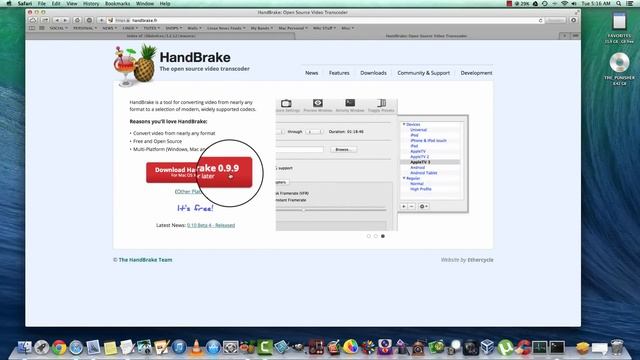
Task: Open Safari compass icon in the Dock
Action: 76,347
